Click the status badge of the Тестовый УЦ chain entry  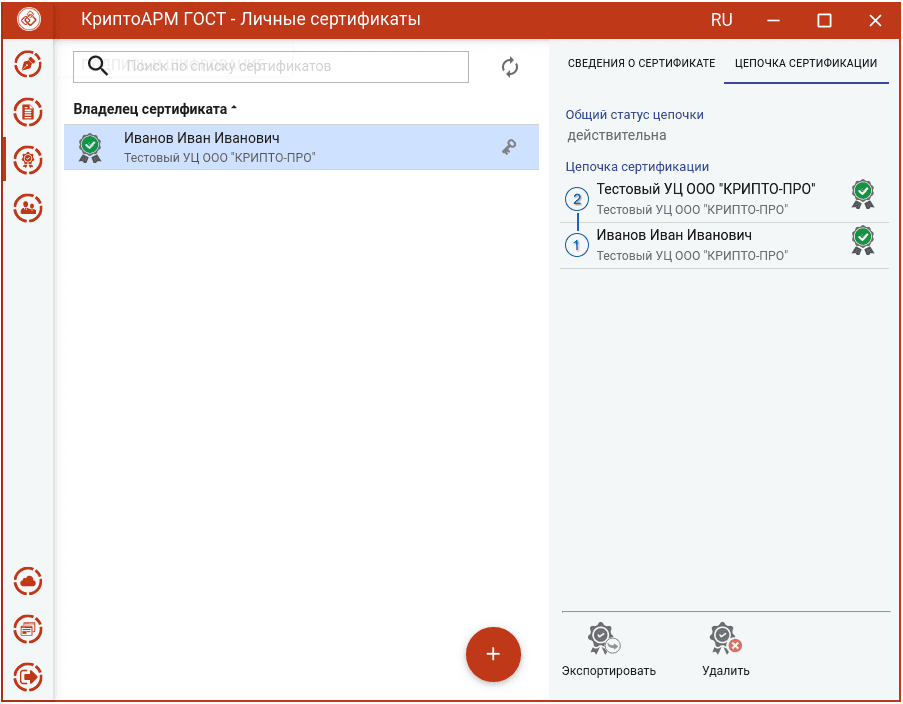click(x=863, y=194)
